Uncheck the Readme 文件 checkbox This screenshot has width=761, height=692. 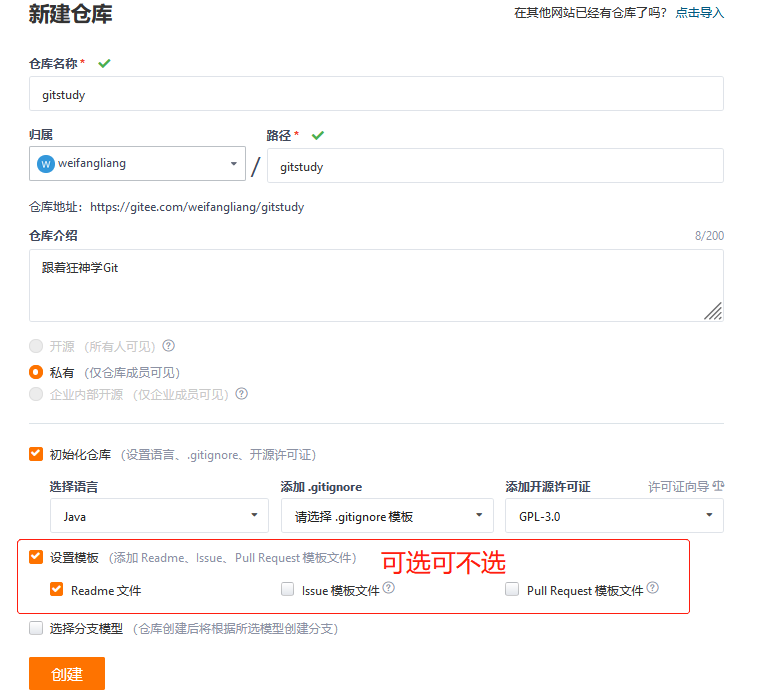point(57,589)
